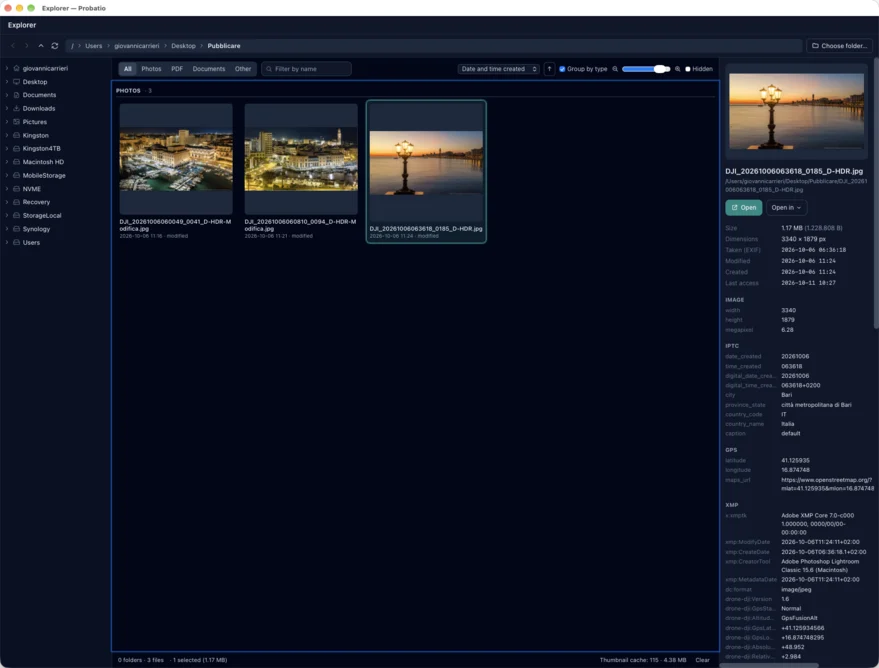Expand the Synology tree node

point(7,229)
